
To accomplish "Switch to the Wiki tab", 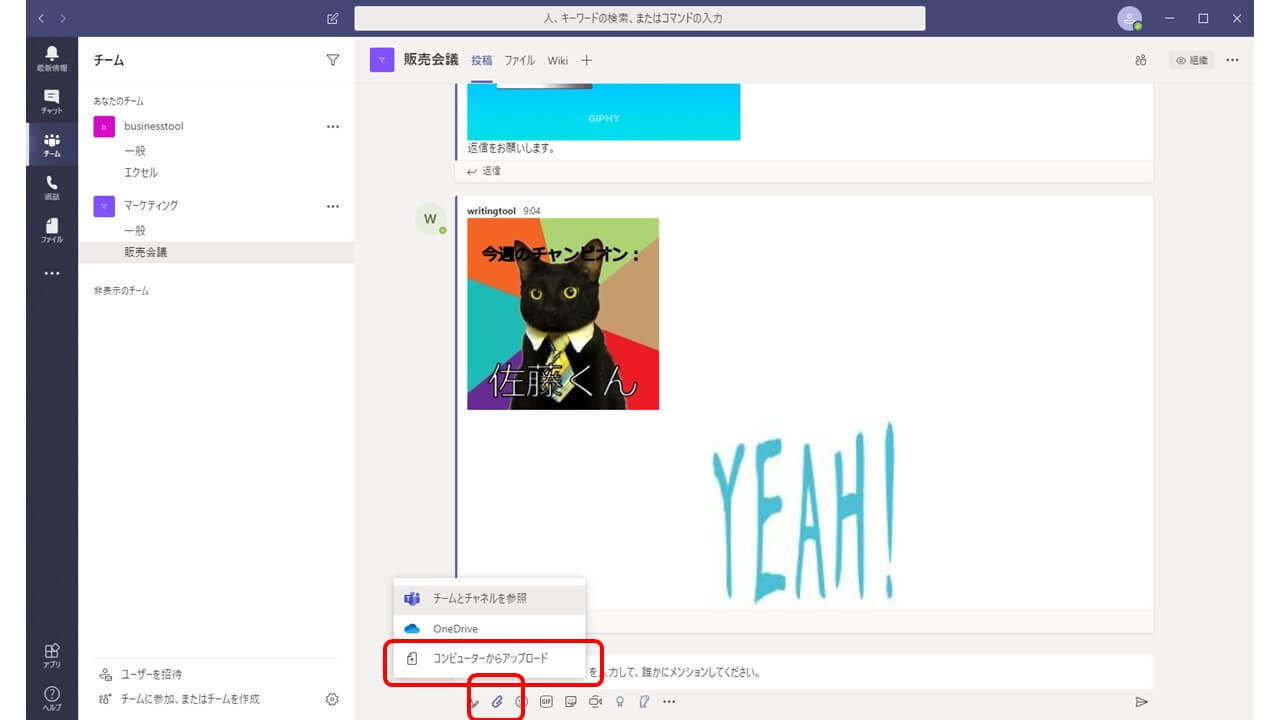I will click(x=557, y=60).
